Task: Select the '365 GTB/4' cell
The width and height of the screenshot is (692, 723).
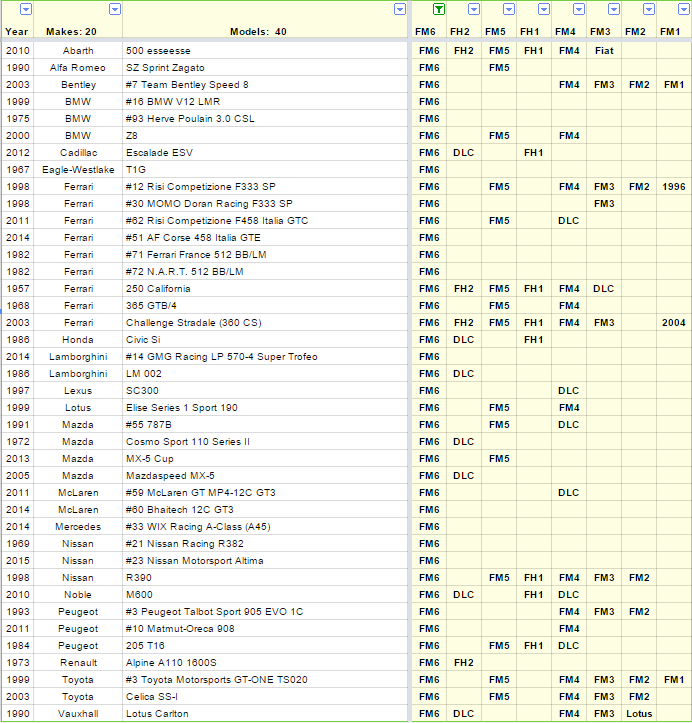Action: coord(265,306)
